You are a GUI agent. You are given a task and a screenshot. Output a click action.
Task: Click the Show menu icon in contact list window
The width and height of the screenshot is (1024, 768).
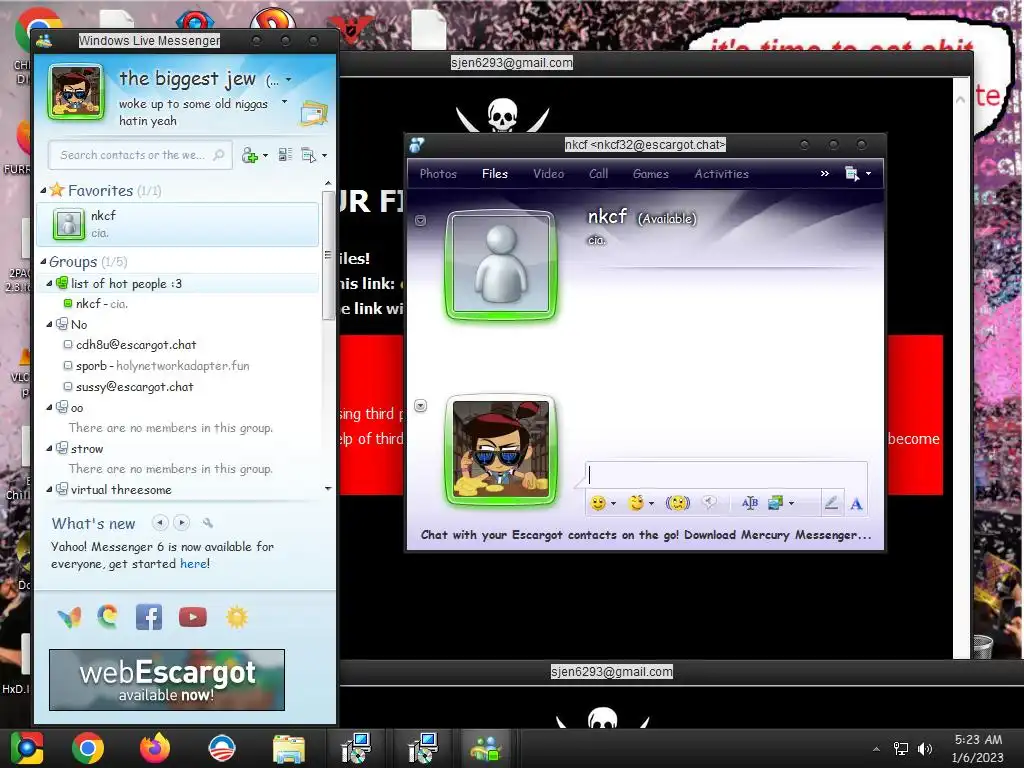click(308, 155)
